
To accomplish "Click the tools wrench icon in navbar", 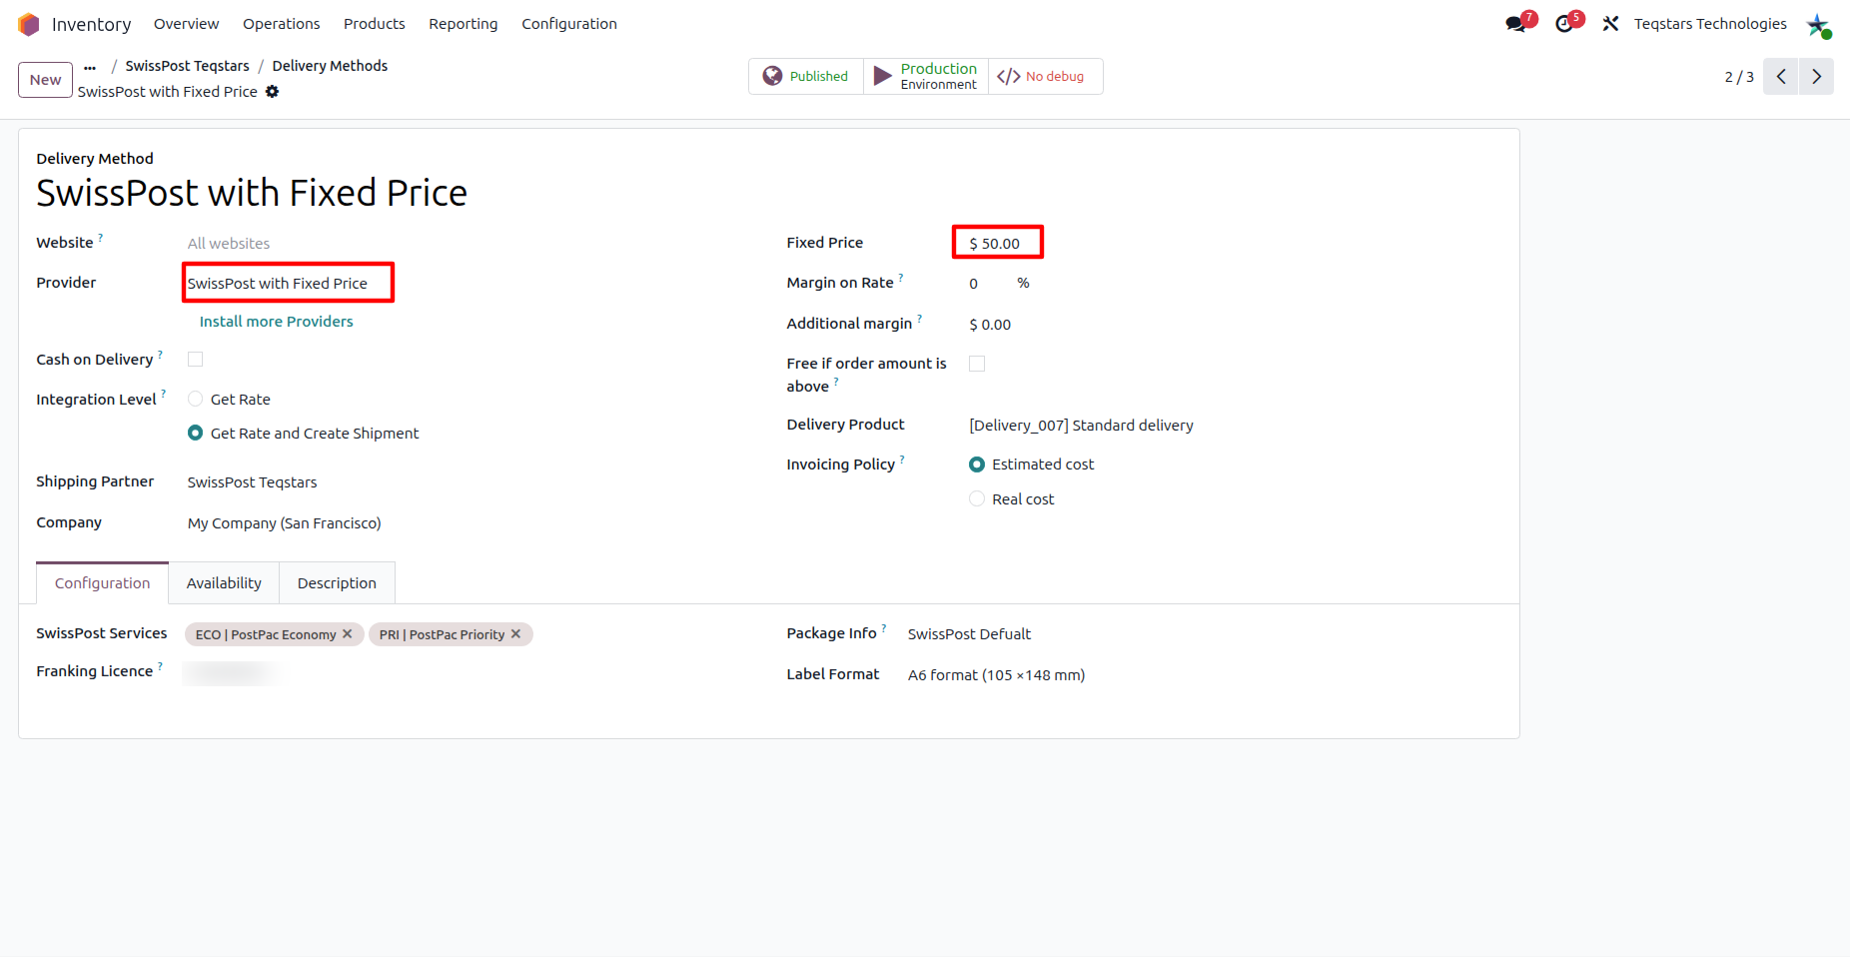I will [x=1610, y=23].
